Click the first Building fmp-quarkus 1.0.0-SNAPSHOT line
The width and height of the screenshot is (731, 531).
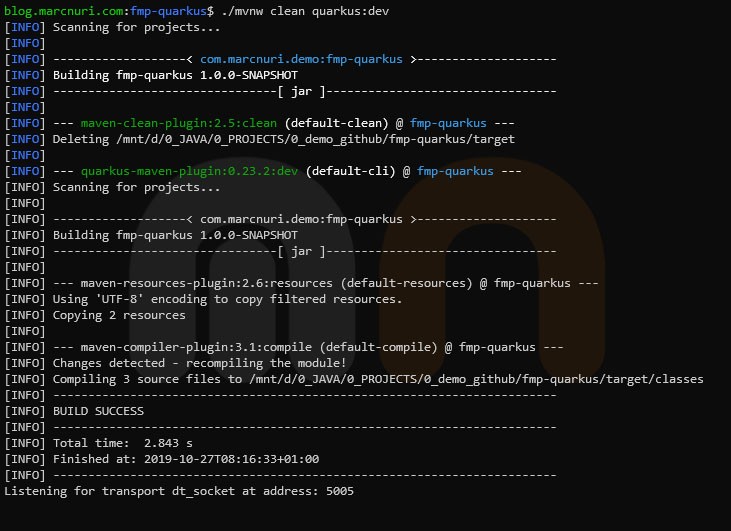[151, 75]
